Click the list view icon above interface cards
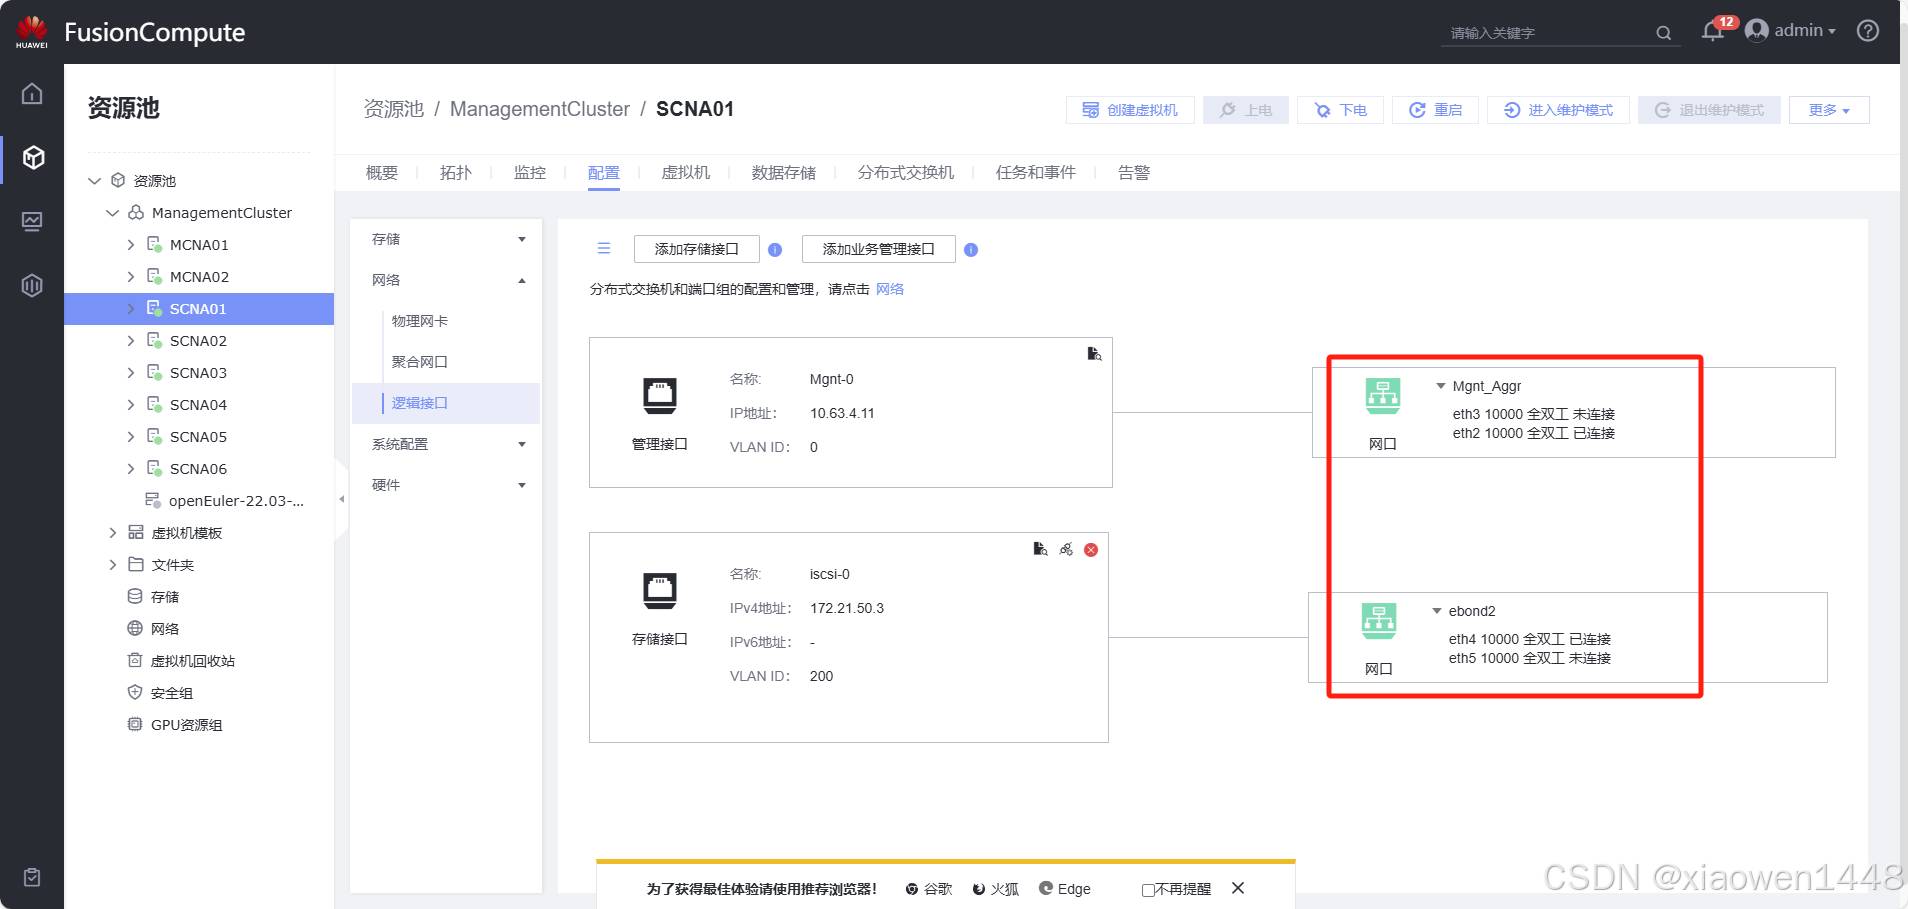Screen dimensions: 1908x909 604,248
